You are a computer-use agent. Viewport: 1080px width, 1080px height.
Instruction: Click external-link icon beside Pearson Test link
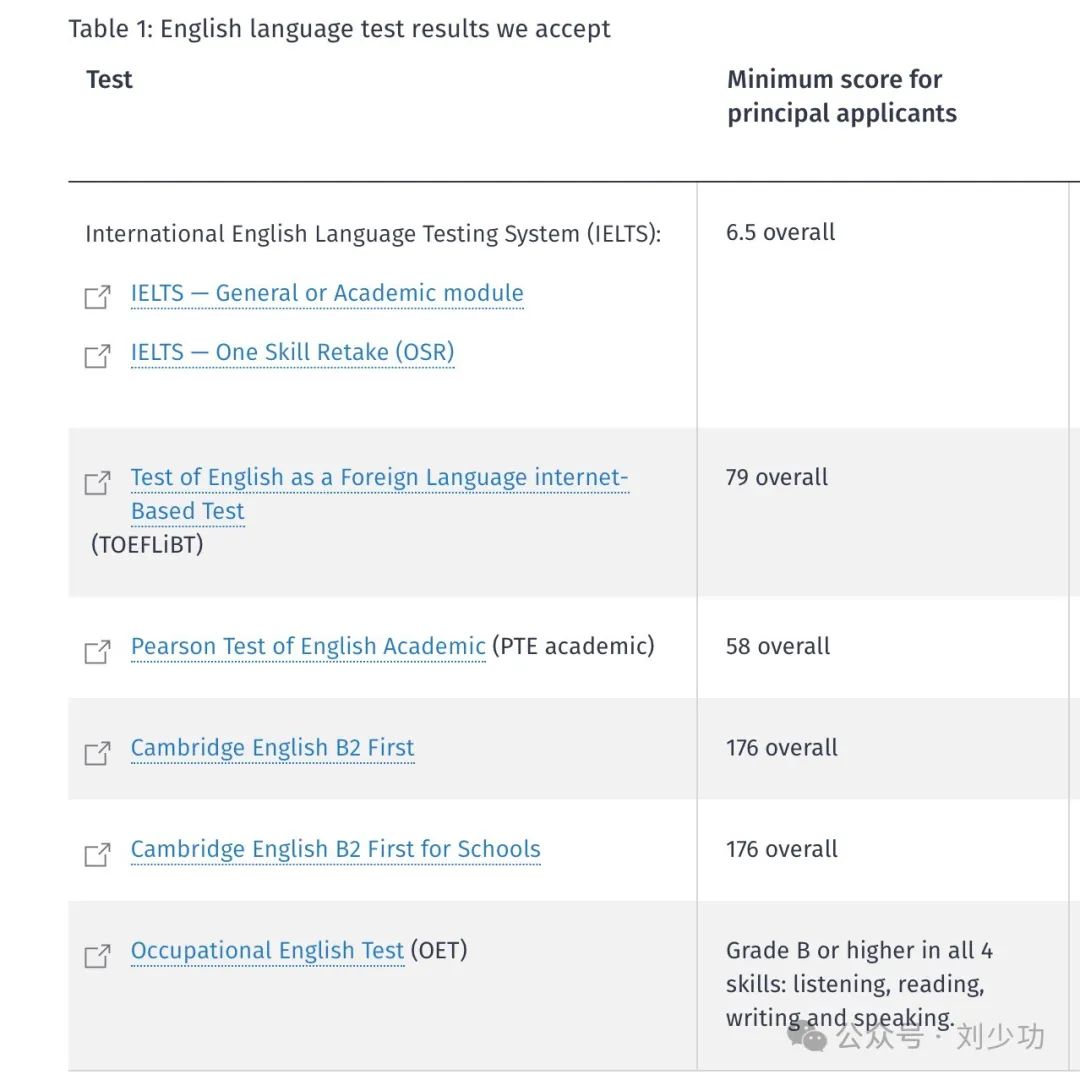97,651
